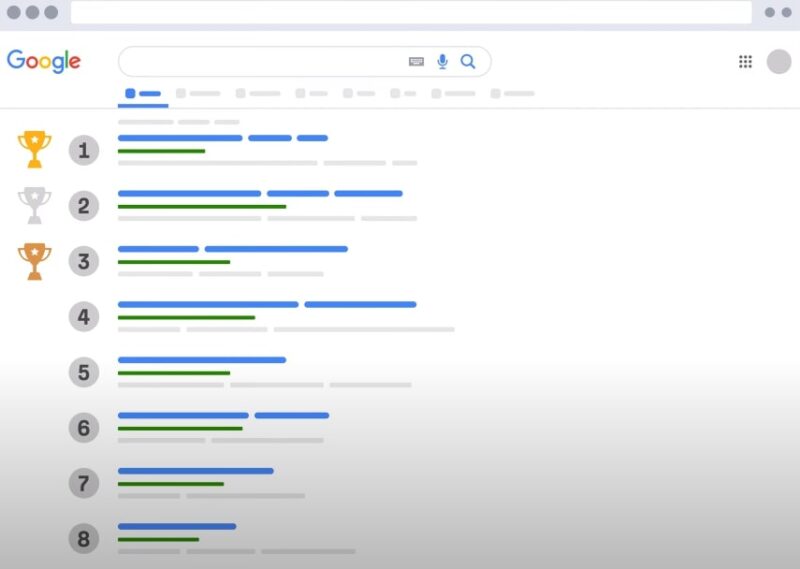The height and width of the screenshot is (569, 800).
Task: Open the Google apps grid icon
Action: pos(745,62)
